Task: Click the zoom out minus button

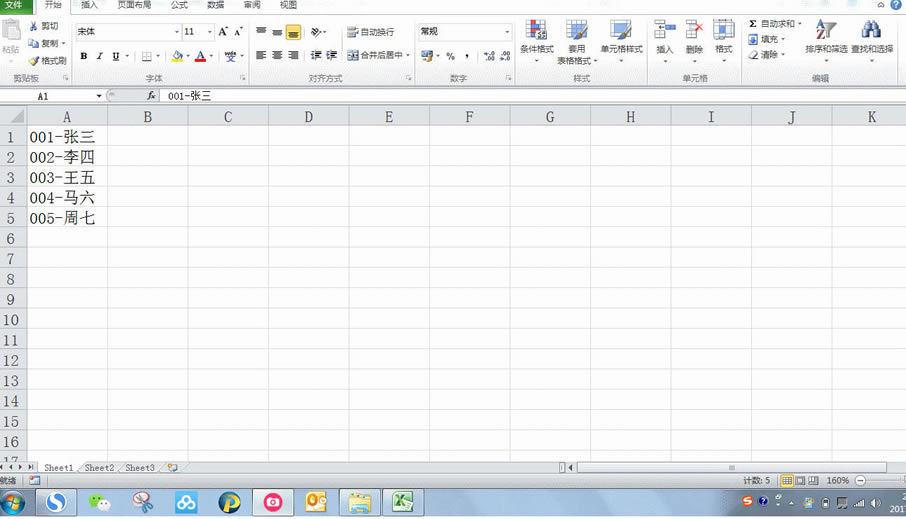Action: (x=860, y=480)
